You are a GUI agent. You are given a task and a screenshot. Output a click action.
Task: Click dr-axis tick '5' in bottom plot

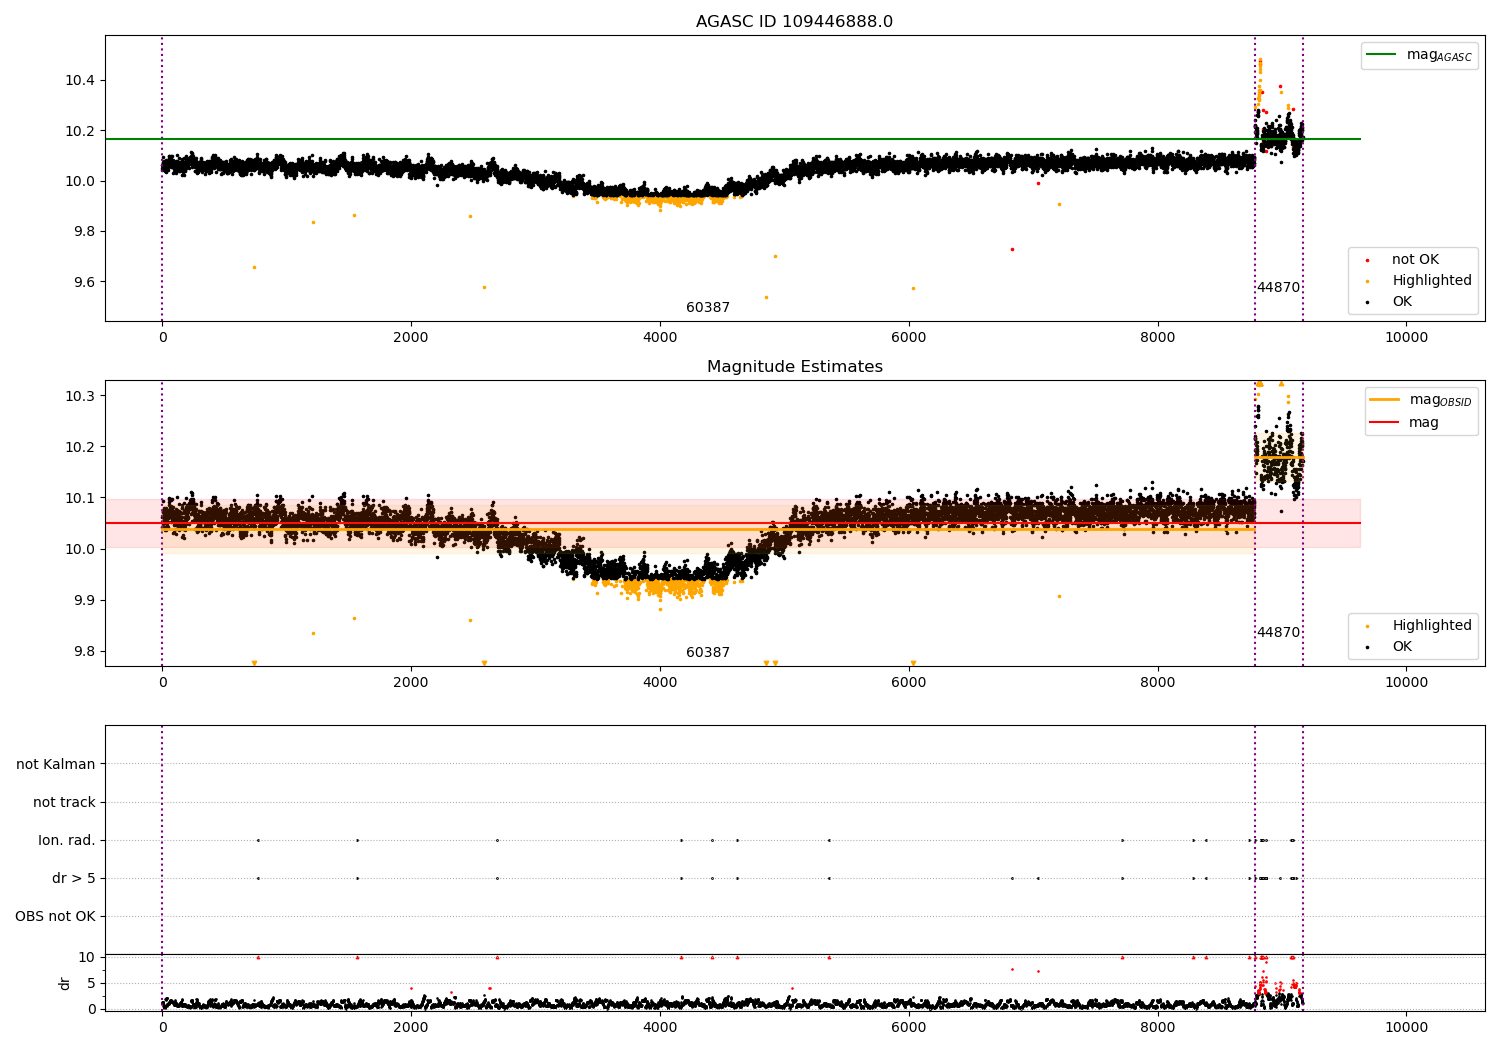click(x=92, y=983)
